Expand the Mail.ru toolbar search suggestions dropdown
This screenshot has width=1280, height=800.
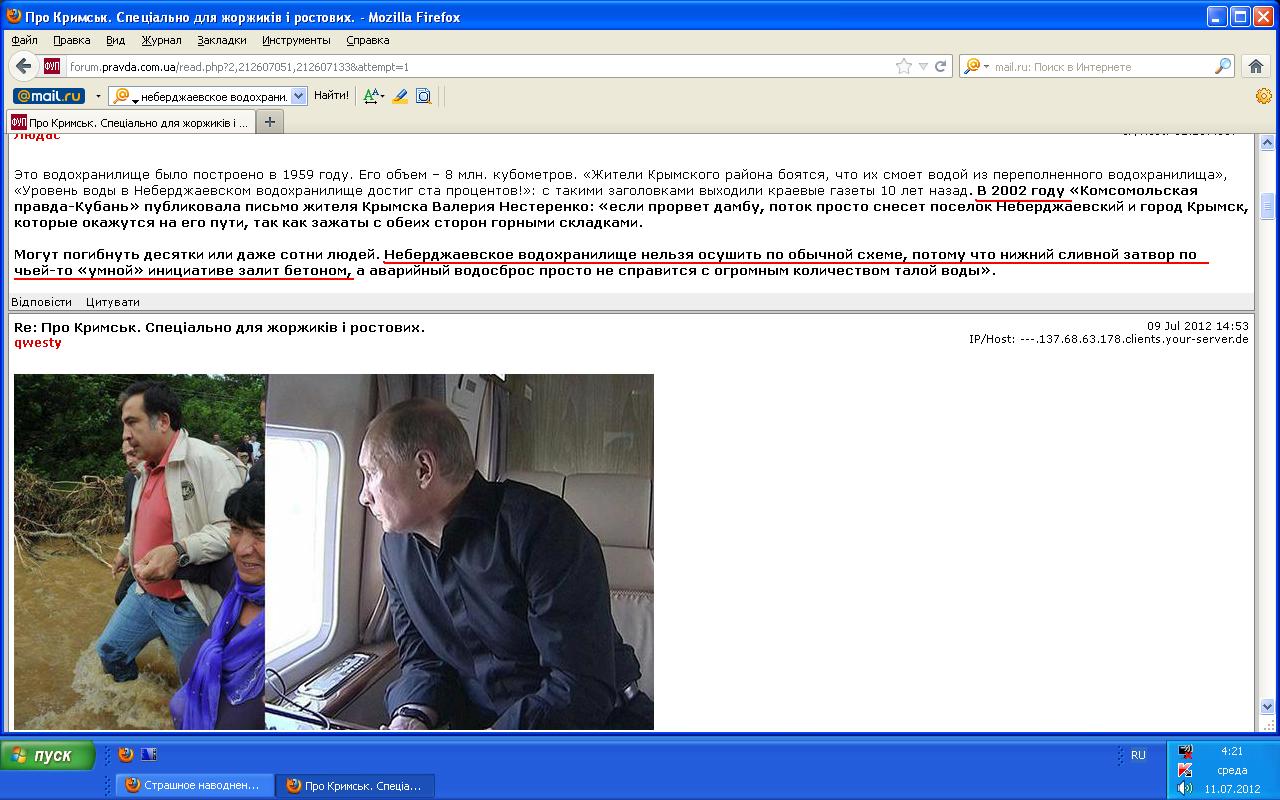point(298,96)
